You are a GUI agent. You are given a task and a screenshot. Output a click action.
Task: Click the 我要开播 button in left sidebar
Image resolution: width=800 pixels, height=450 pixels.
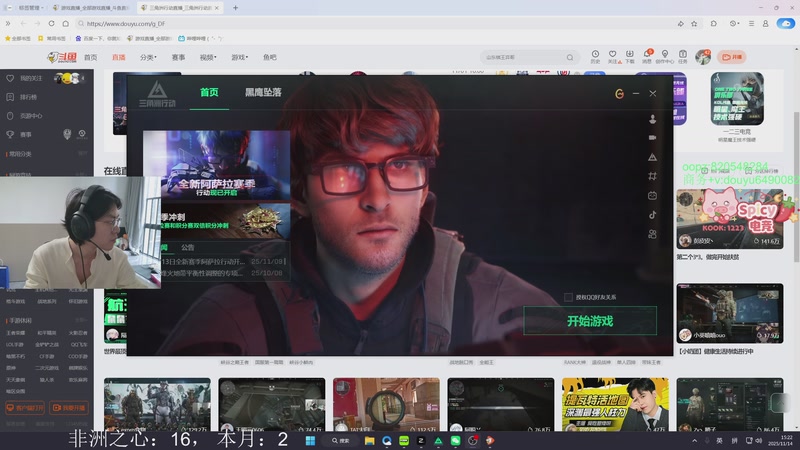pyautogui.click(x=69, y=408)
